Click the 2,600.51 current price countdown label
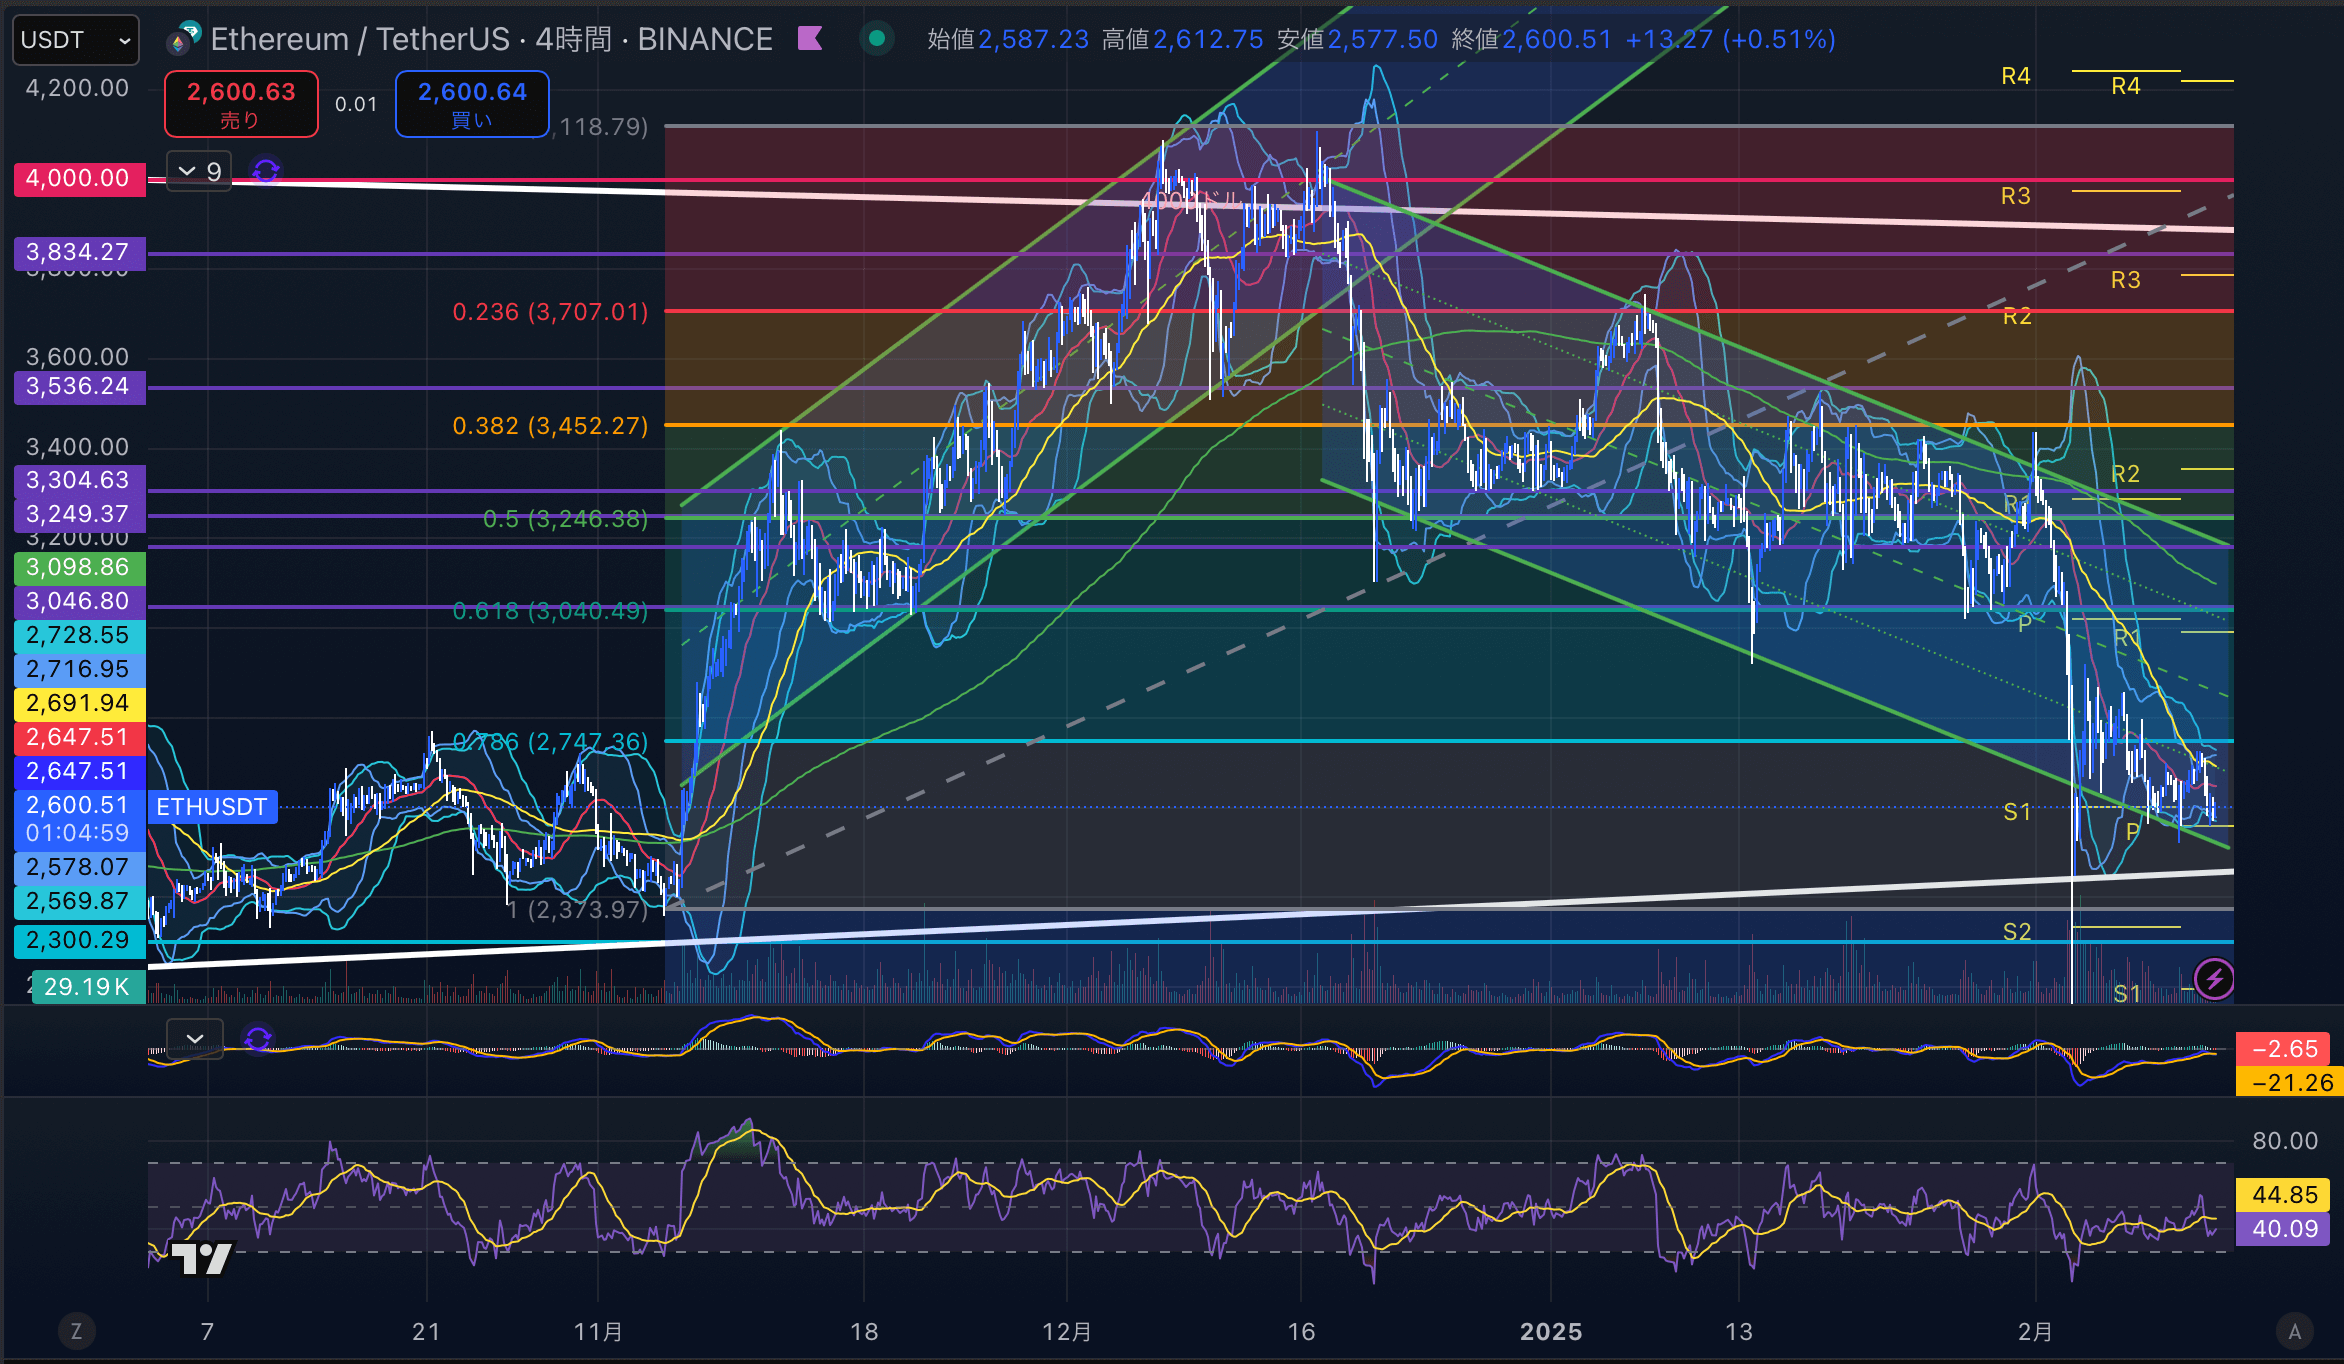 (79, 820)
